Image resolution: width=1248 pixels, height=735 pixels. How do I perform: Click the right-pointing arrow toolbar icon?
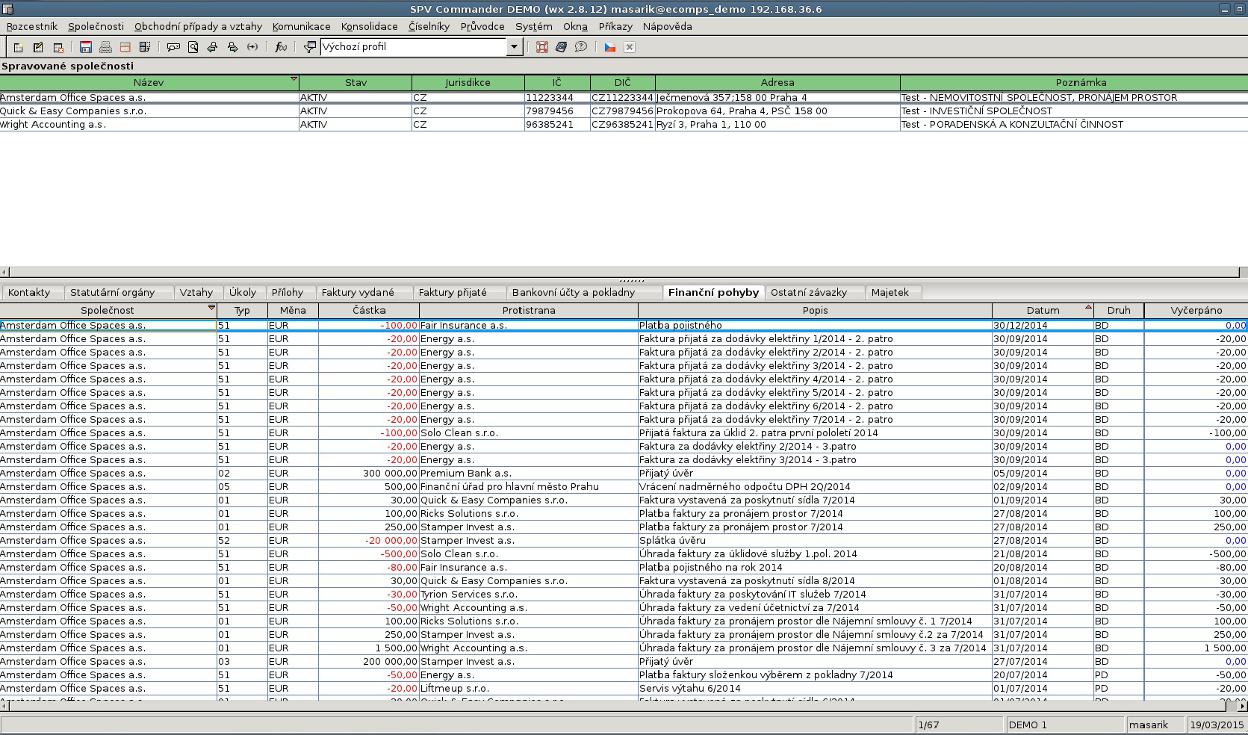click(232, 47)
